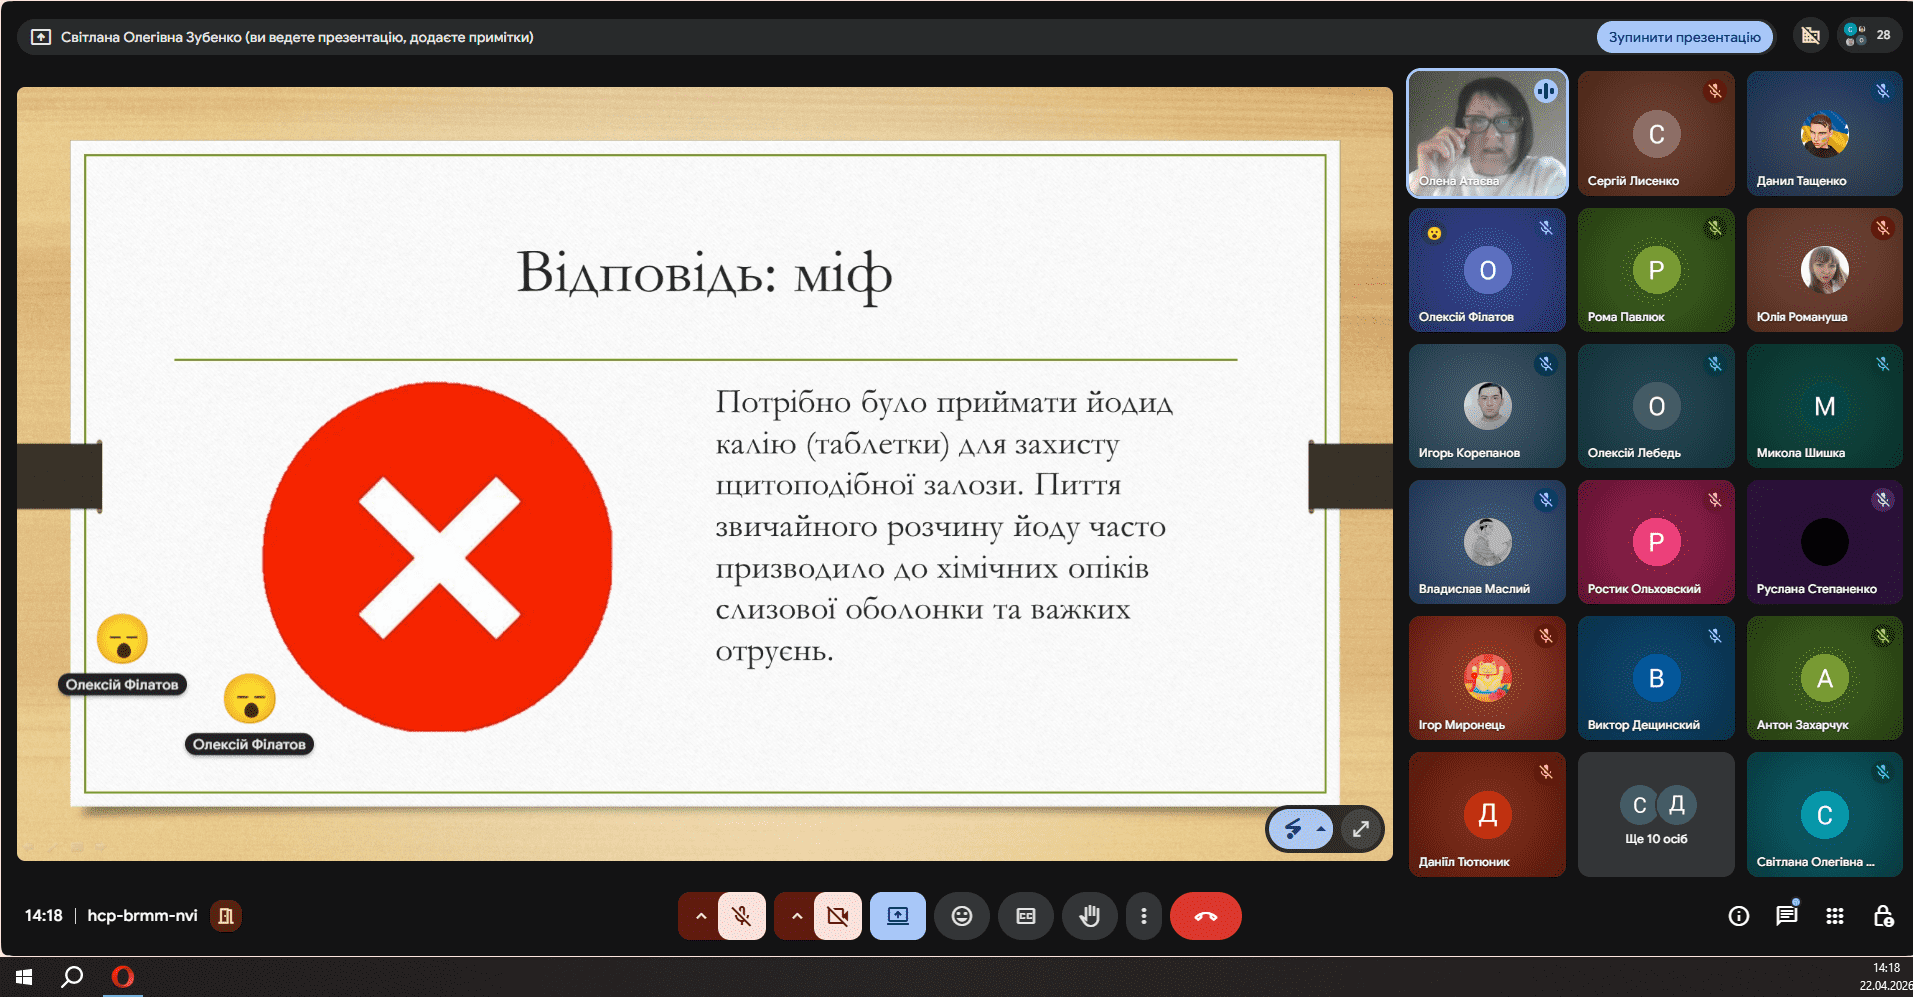Turn on the camera

tap(837, 916)
